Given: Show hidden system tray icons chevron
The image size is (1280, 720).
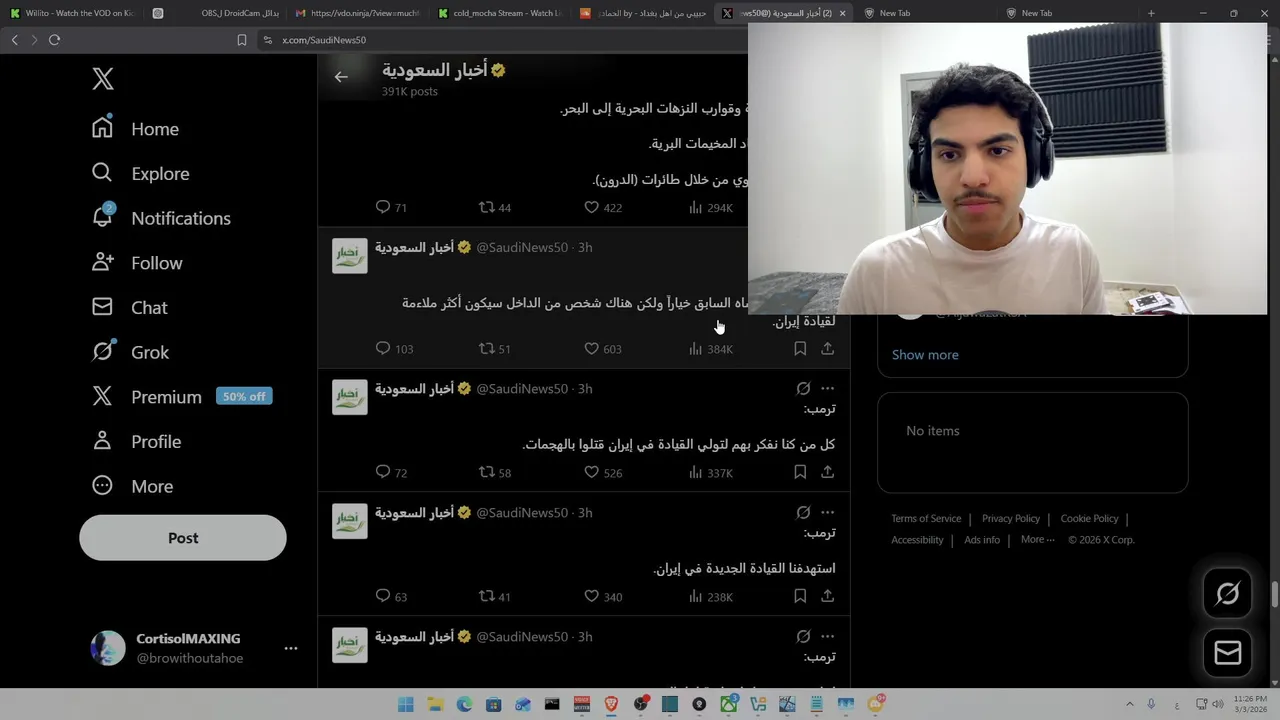Looking at the screenshot, I should [1130, 704].
